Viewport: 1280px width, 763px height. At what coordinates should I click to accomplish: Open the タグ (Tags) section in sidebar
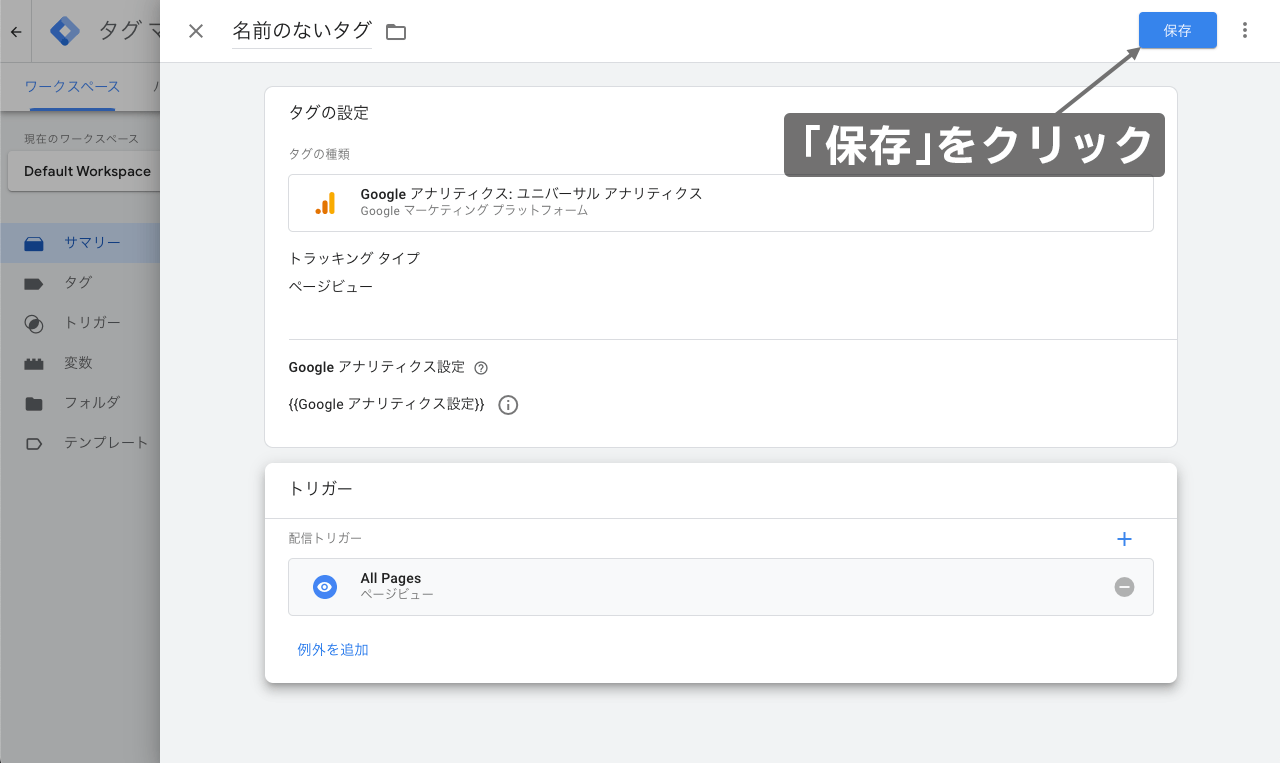point(36,282)
